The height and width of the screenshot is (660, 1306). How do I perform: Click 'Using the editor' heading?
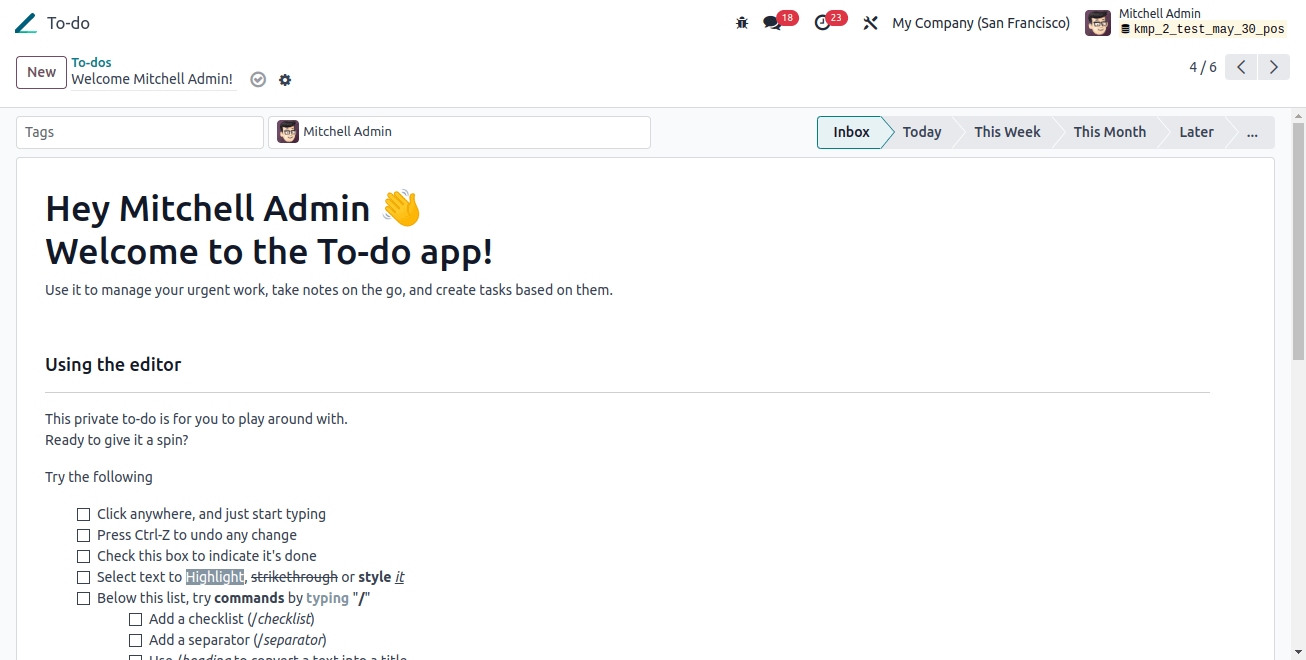tap(113, 365)
